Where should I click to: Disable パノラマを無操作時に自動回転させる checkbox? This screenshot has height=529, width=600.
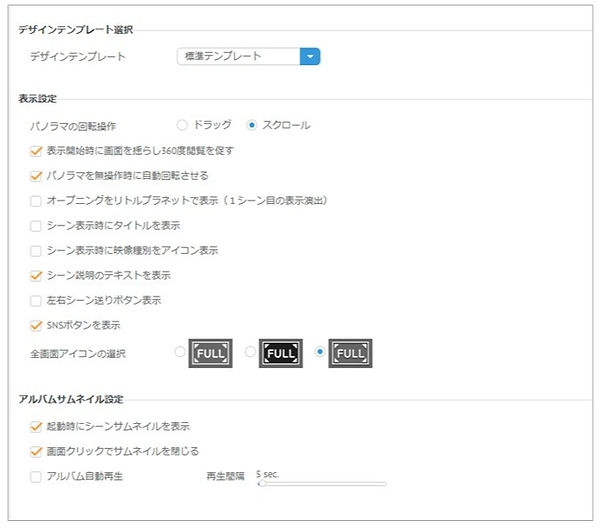pyautogui.click(x=36, y=175)
